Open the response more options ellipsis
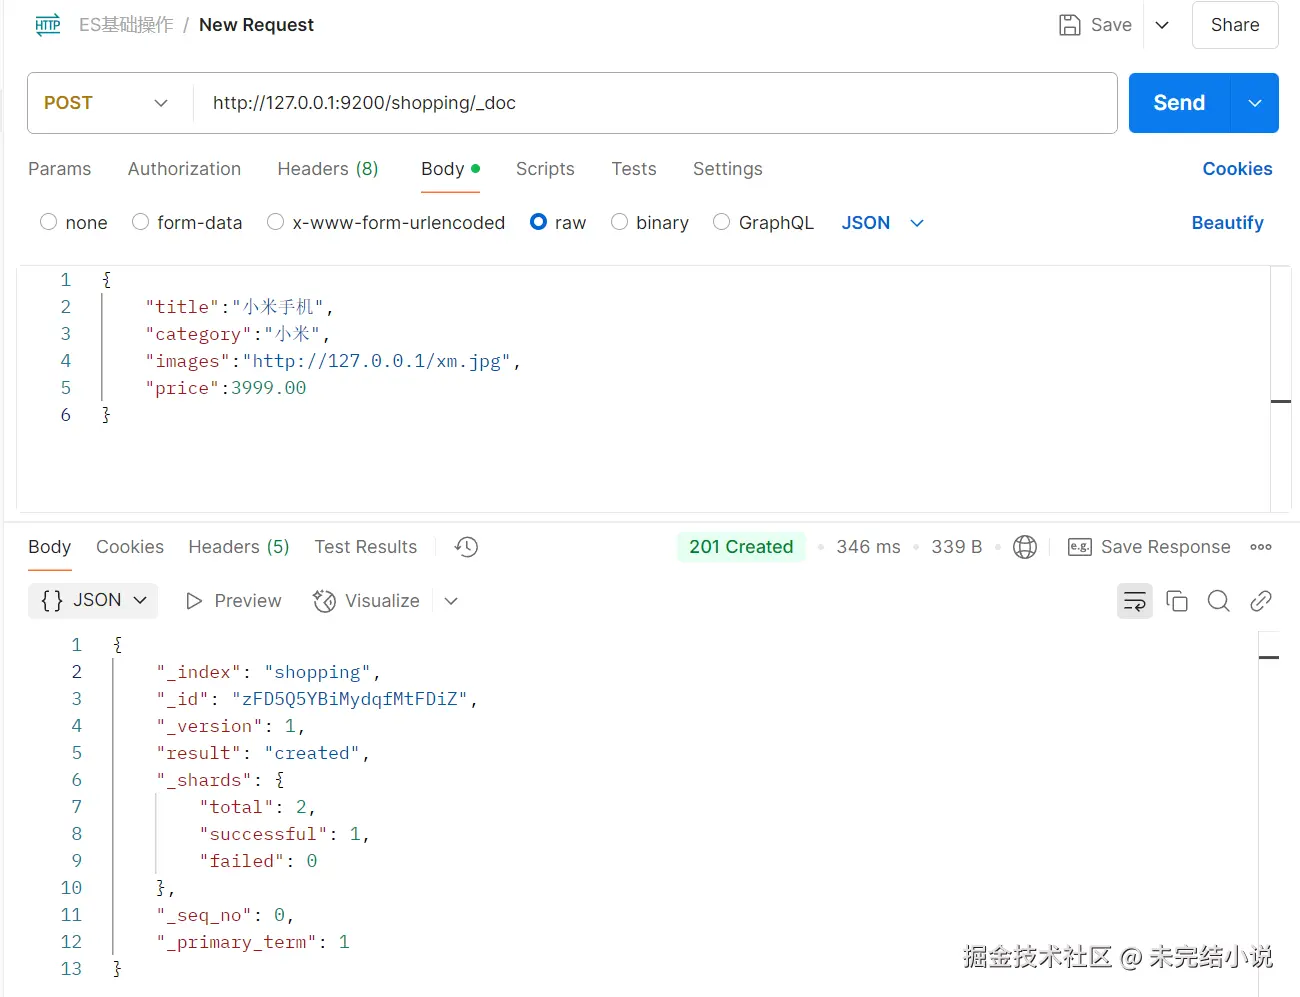Screen dimensions: 1300x997 point(1261,547)
